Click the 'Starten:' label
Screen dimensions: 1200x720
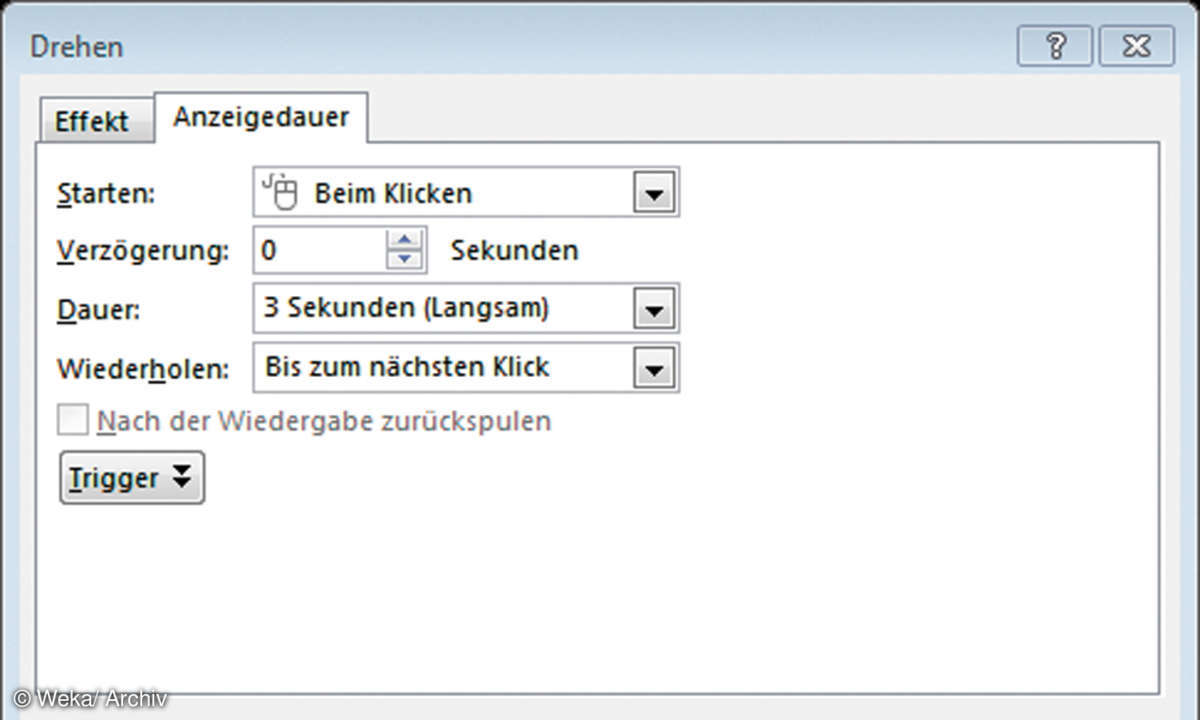[x=107, y=193]
